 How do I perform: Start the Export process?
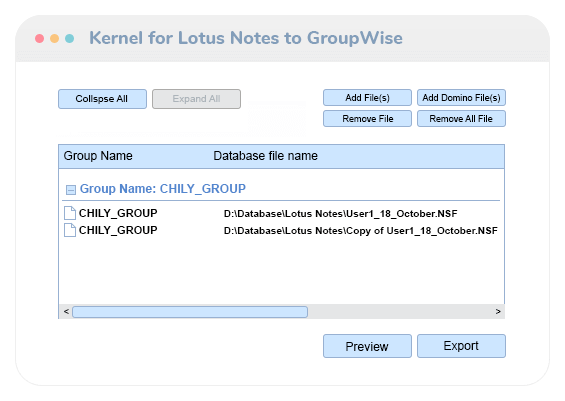coord(461,346)
